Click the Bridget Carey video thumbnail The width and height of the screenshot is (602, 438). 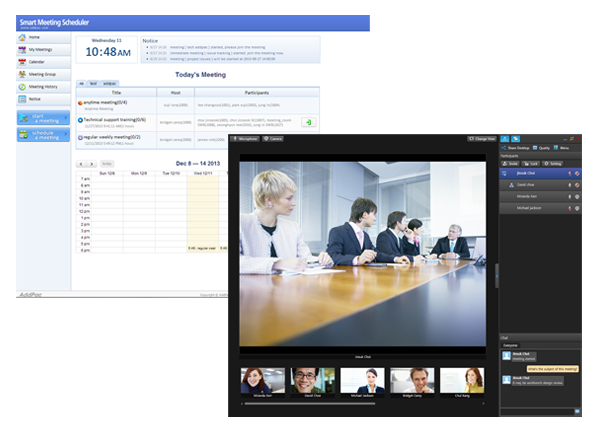[x=412, y=380]
